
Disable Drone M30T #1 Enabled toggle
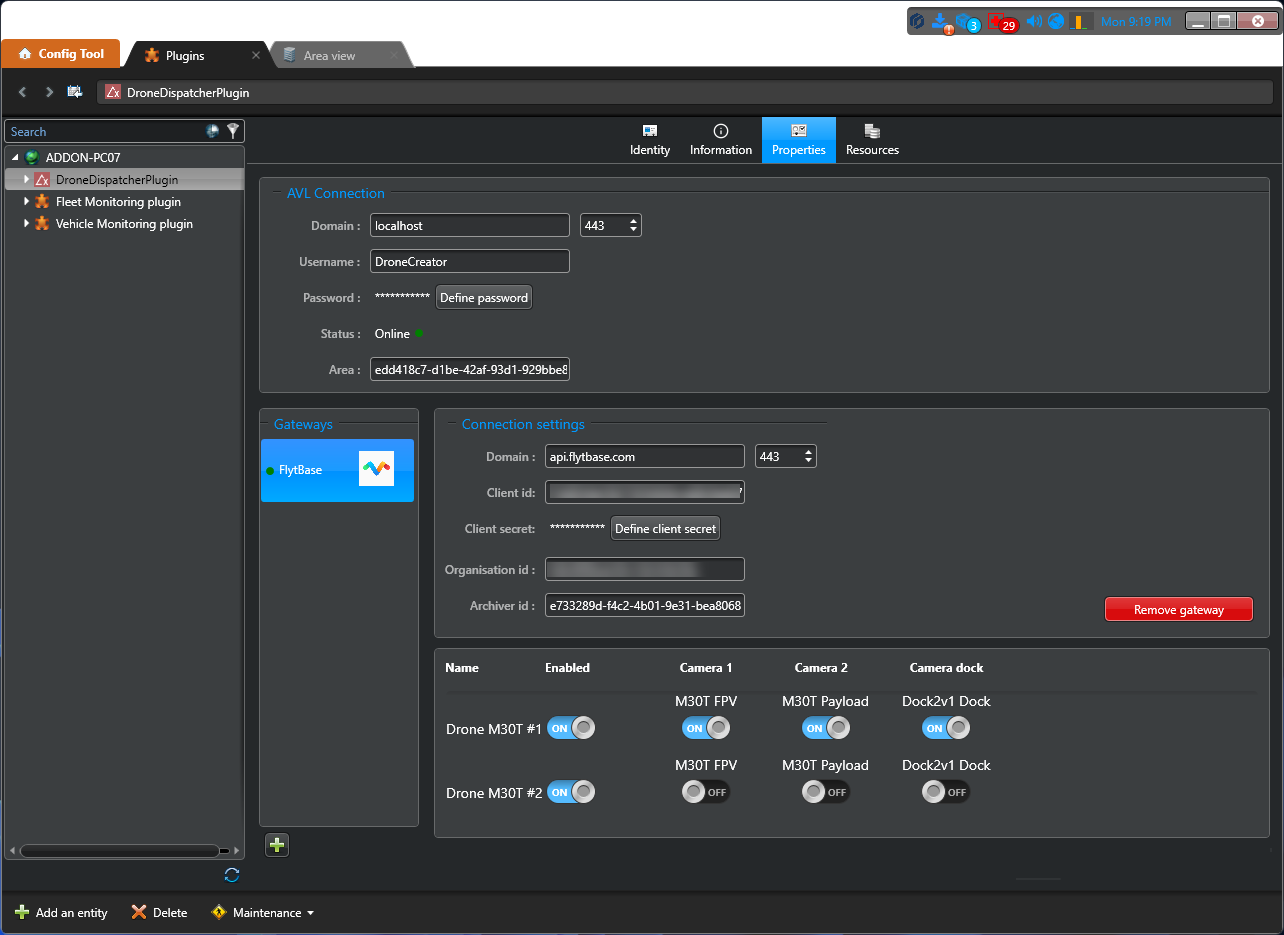pos(571,728)
